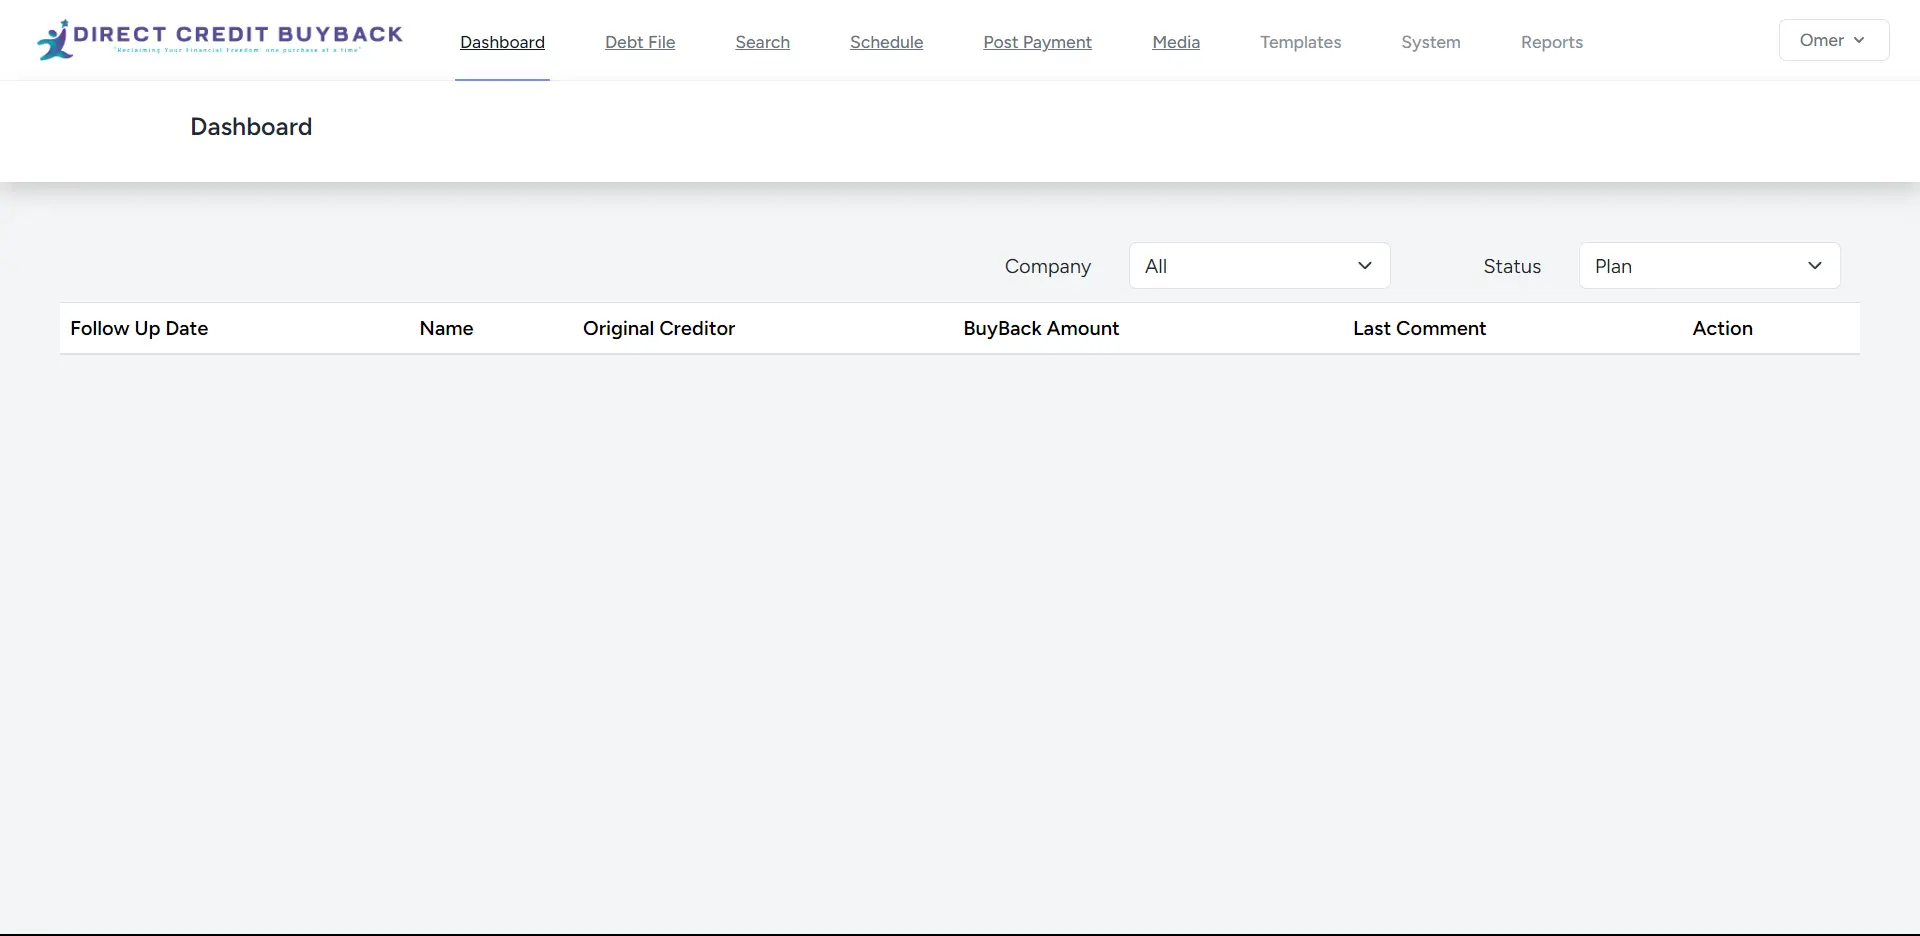Click the Follow Up Date column header

(x=139, y=328)
